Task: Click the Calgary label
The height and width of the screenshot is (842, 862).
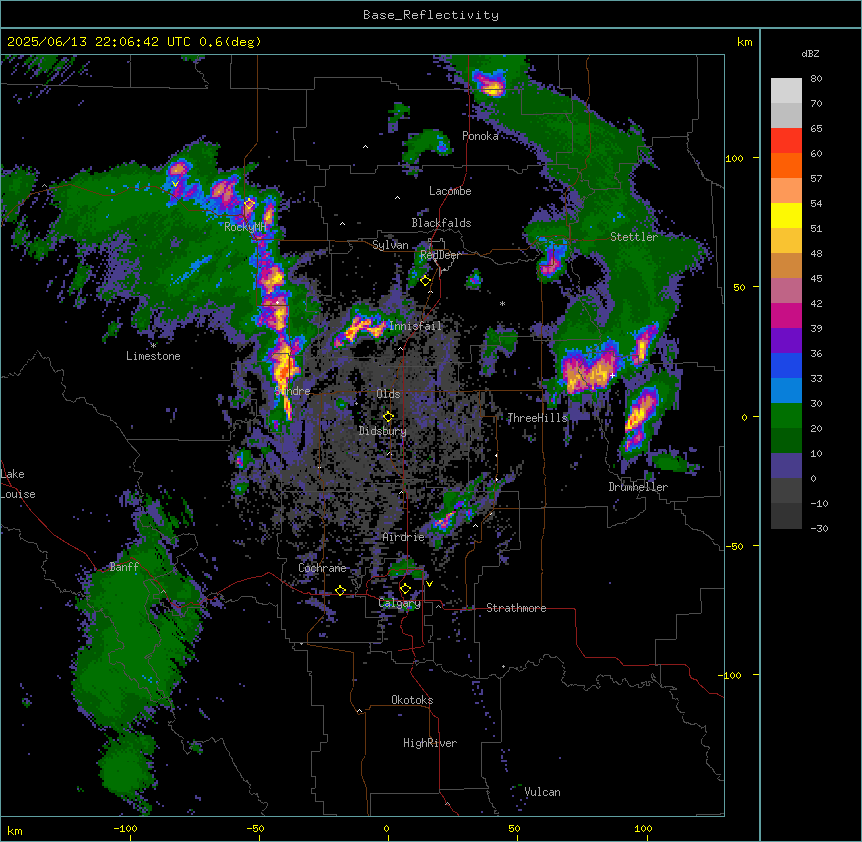Action: click(x=400, y=603)
